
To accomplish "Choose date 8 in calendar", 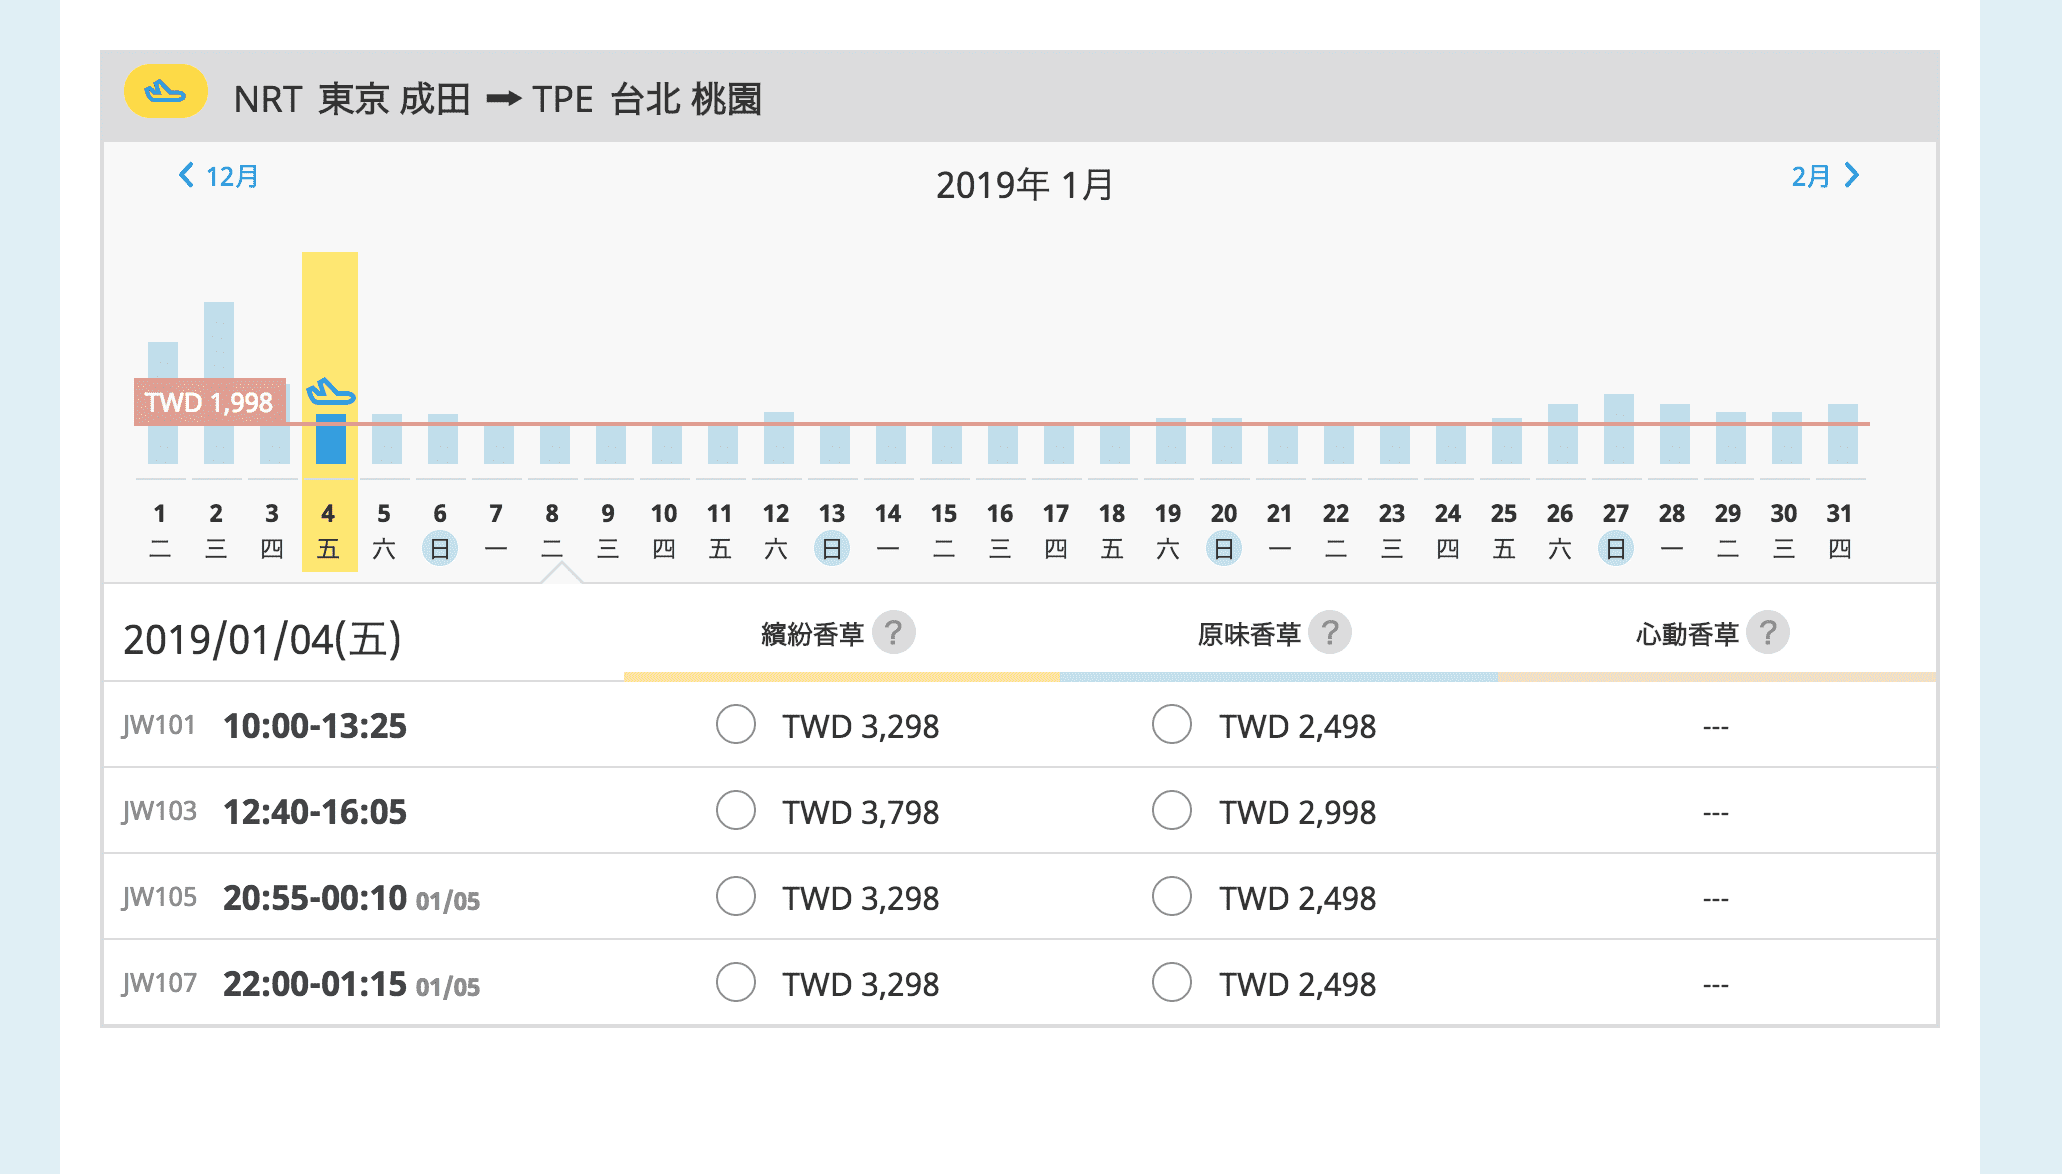I will (552, 530).
